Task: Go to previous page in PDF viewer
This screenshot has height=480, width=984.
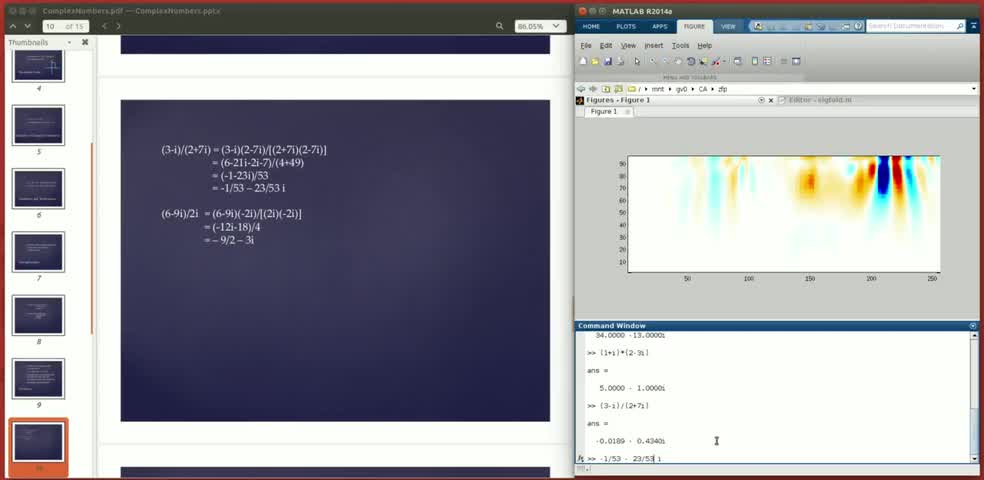Action: pyautogui.click(x=14, y=26)
